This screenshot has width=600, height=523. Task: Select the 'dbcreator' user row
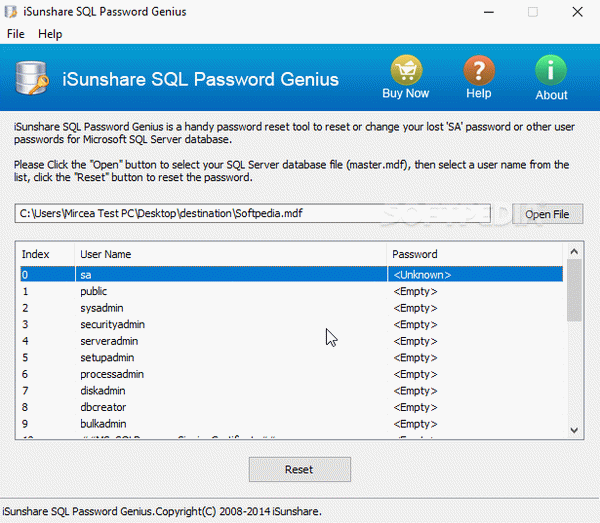(x=292, y=407)
